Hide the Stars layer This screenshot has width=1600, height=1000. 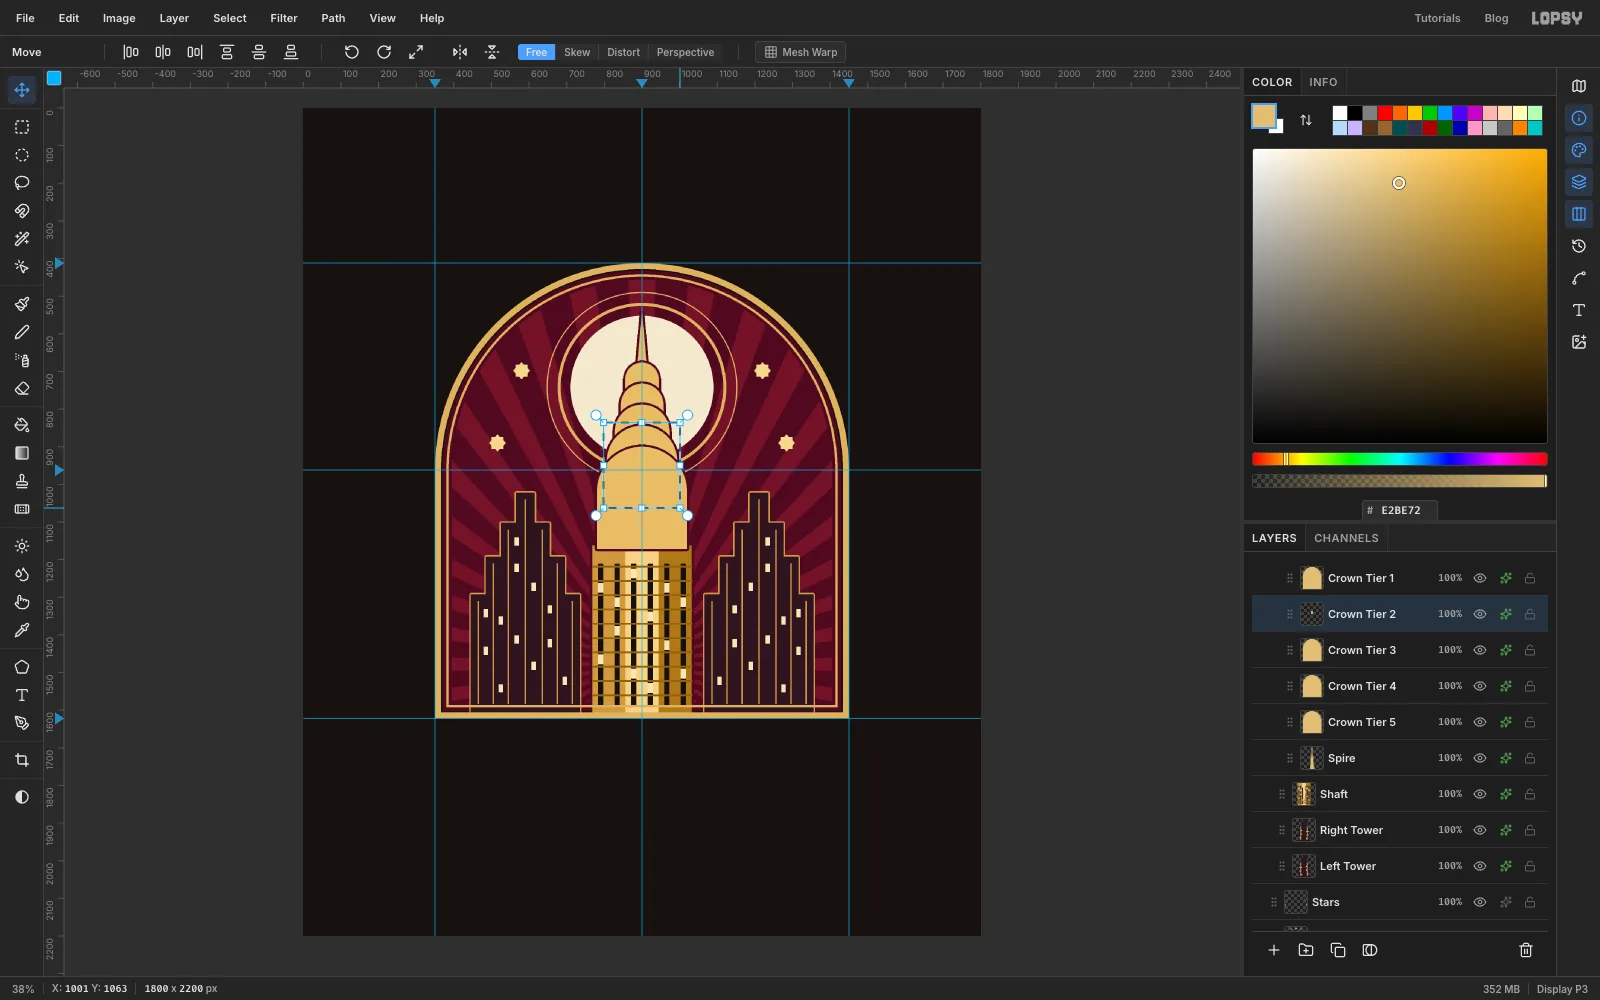point(1480,902)
